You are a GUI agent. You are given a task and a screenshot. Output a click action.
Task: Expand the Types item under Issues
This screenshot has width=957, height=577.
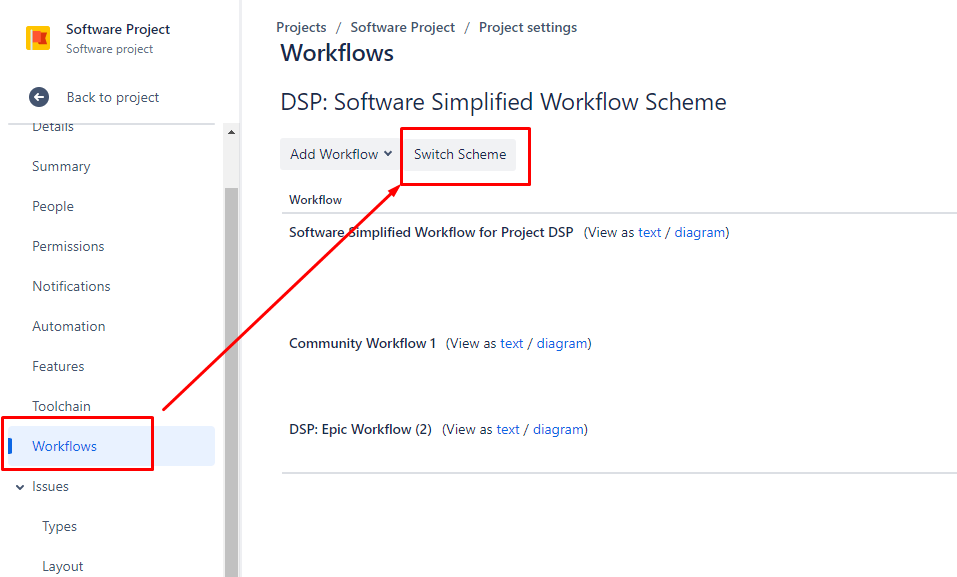pyautogui.click(x=59, y=526)
